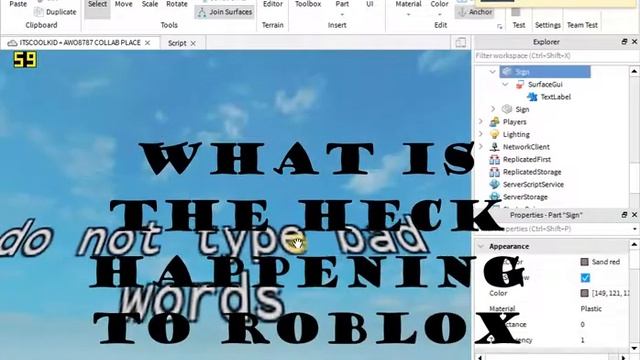Click the Properties scrollbar down arrow
Image resolution: width=640 pixels, height=360 pixels.
[634, 348]
